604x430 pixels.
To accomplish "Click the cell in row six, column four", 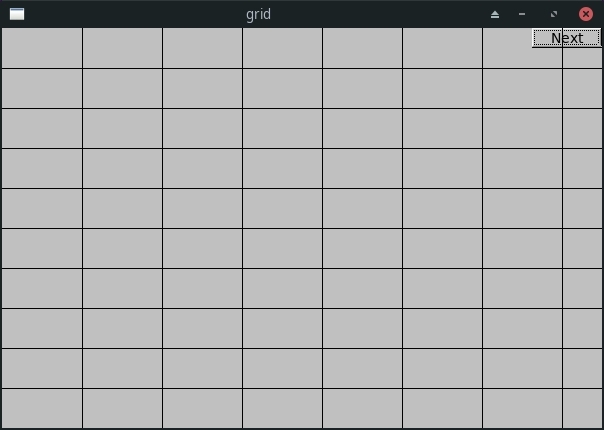I will (282, 249).
